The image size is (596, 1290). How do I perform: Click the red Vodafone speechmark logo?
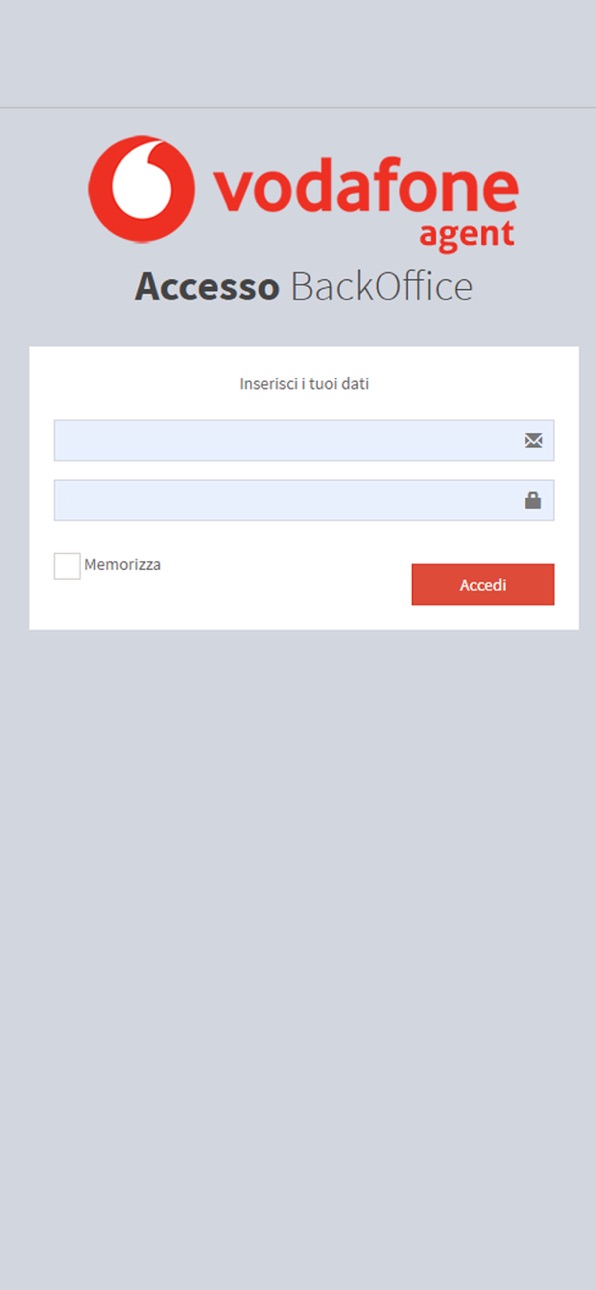(142, 189)
